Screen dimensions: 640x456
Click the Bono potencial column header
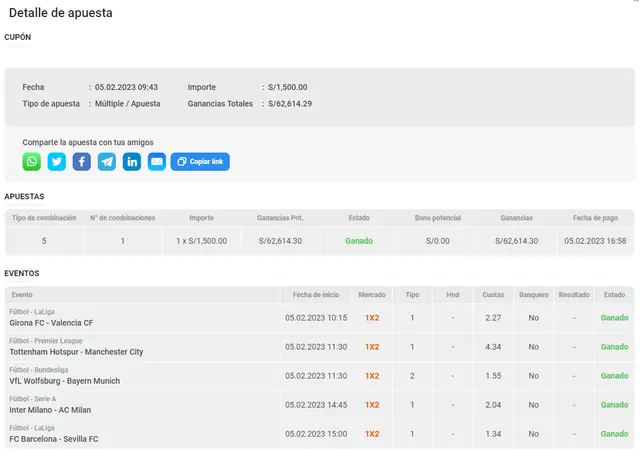tap(438, 218)
